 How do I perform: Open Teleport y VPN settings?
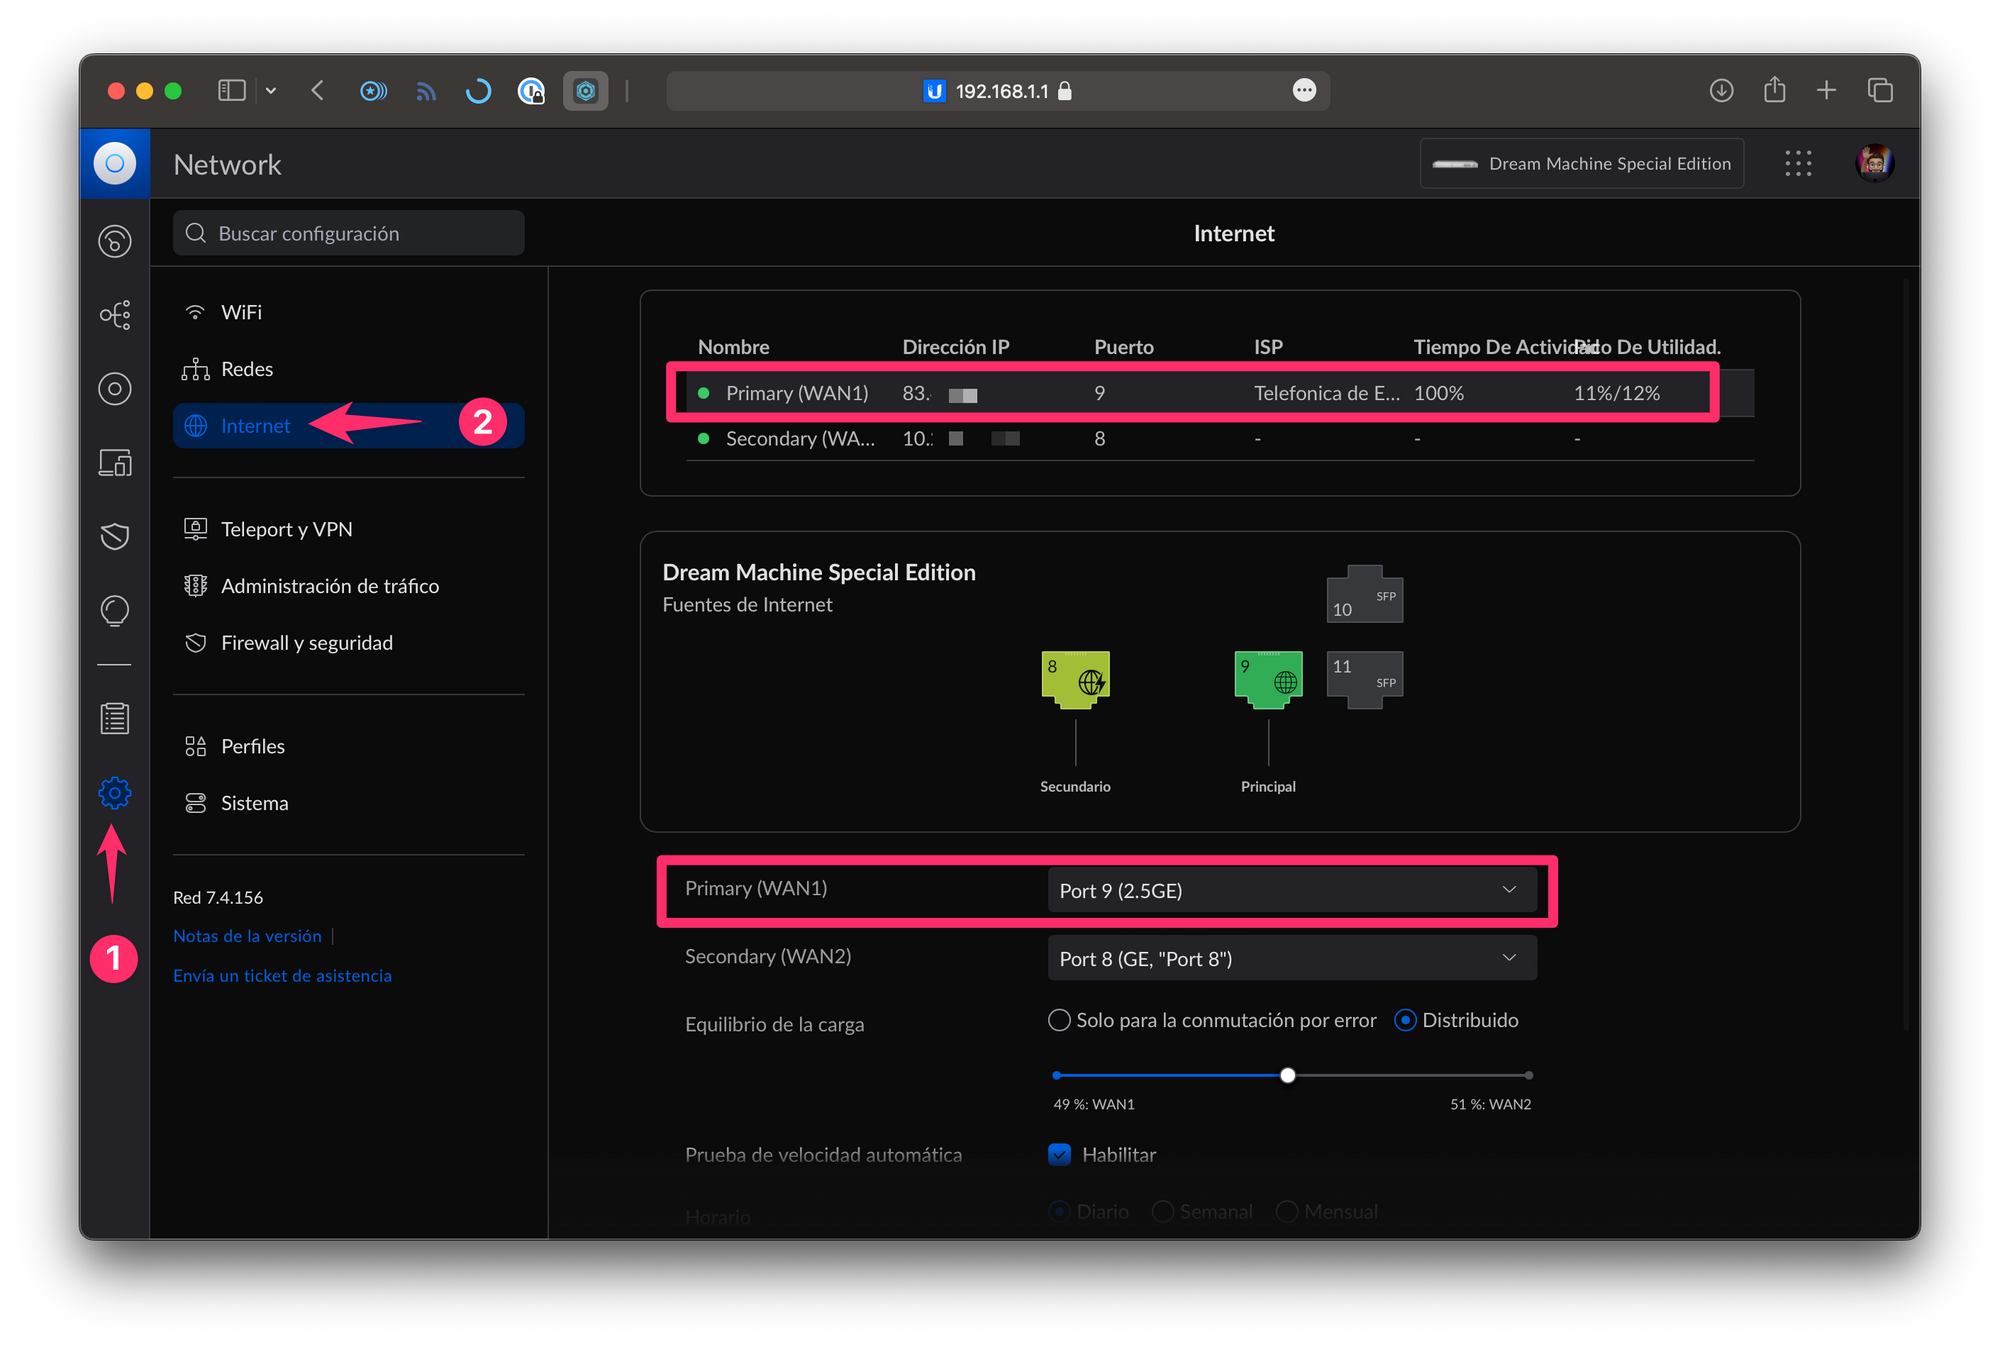coord(348,529)
